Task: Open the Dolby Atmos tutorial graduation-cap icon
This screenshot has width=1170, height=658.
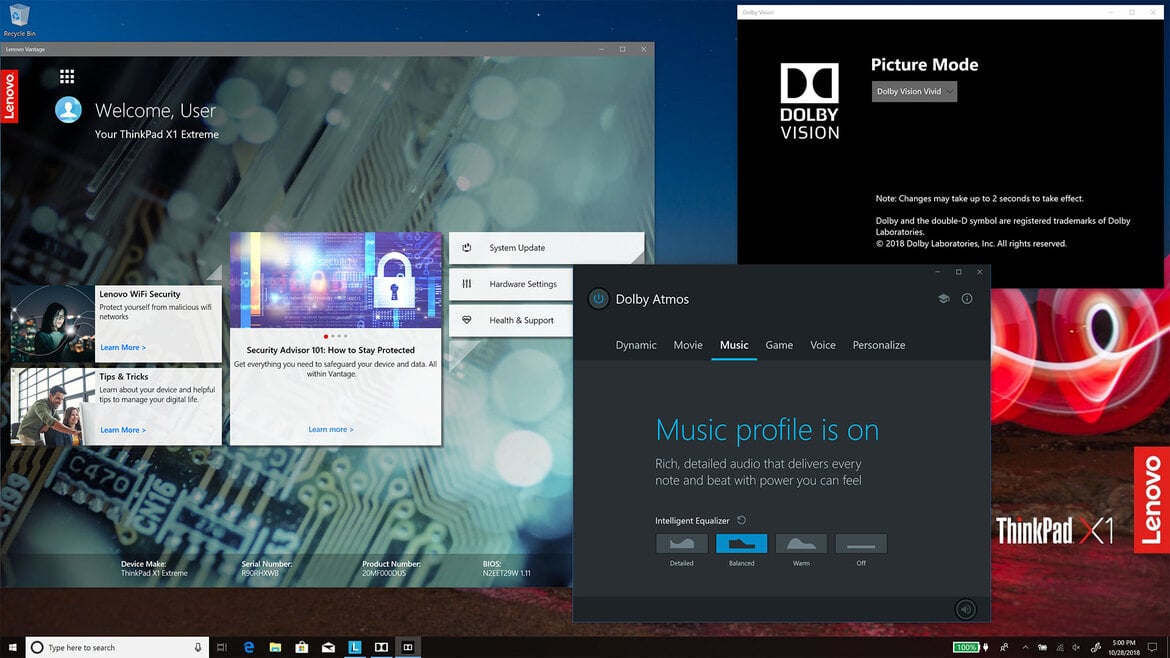Action: 943,298
